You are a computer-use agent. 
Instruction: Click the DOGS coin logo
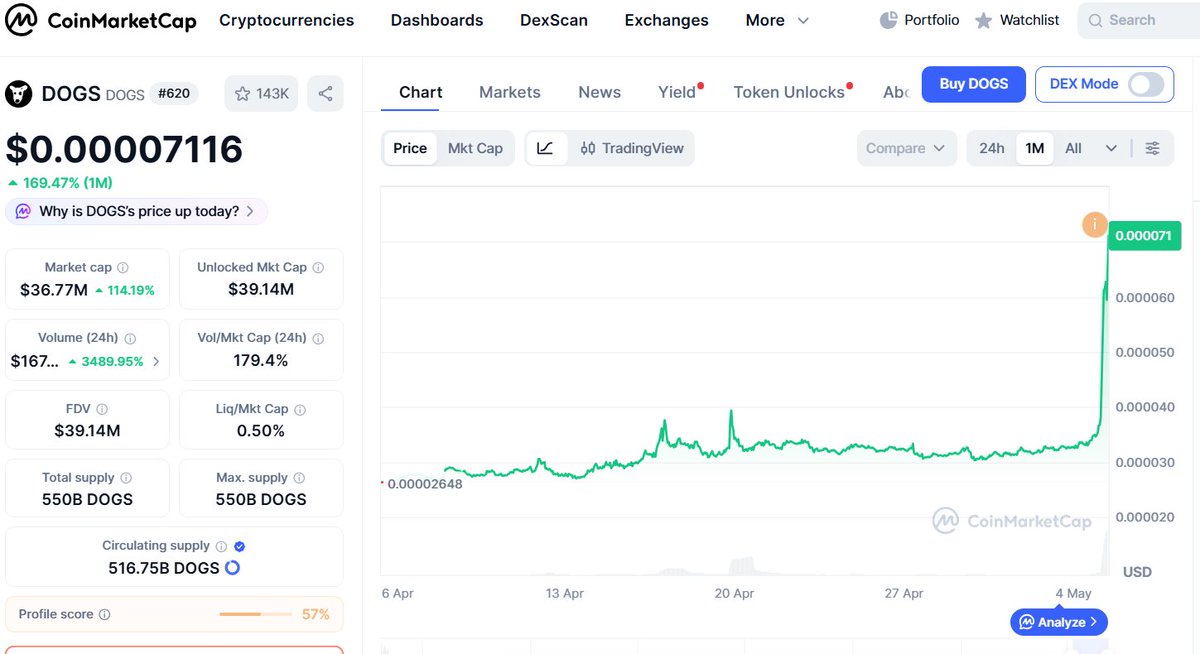19,94
